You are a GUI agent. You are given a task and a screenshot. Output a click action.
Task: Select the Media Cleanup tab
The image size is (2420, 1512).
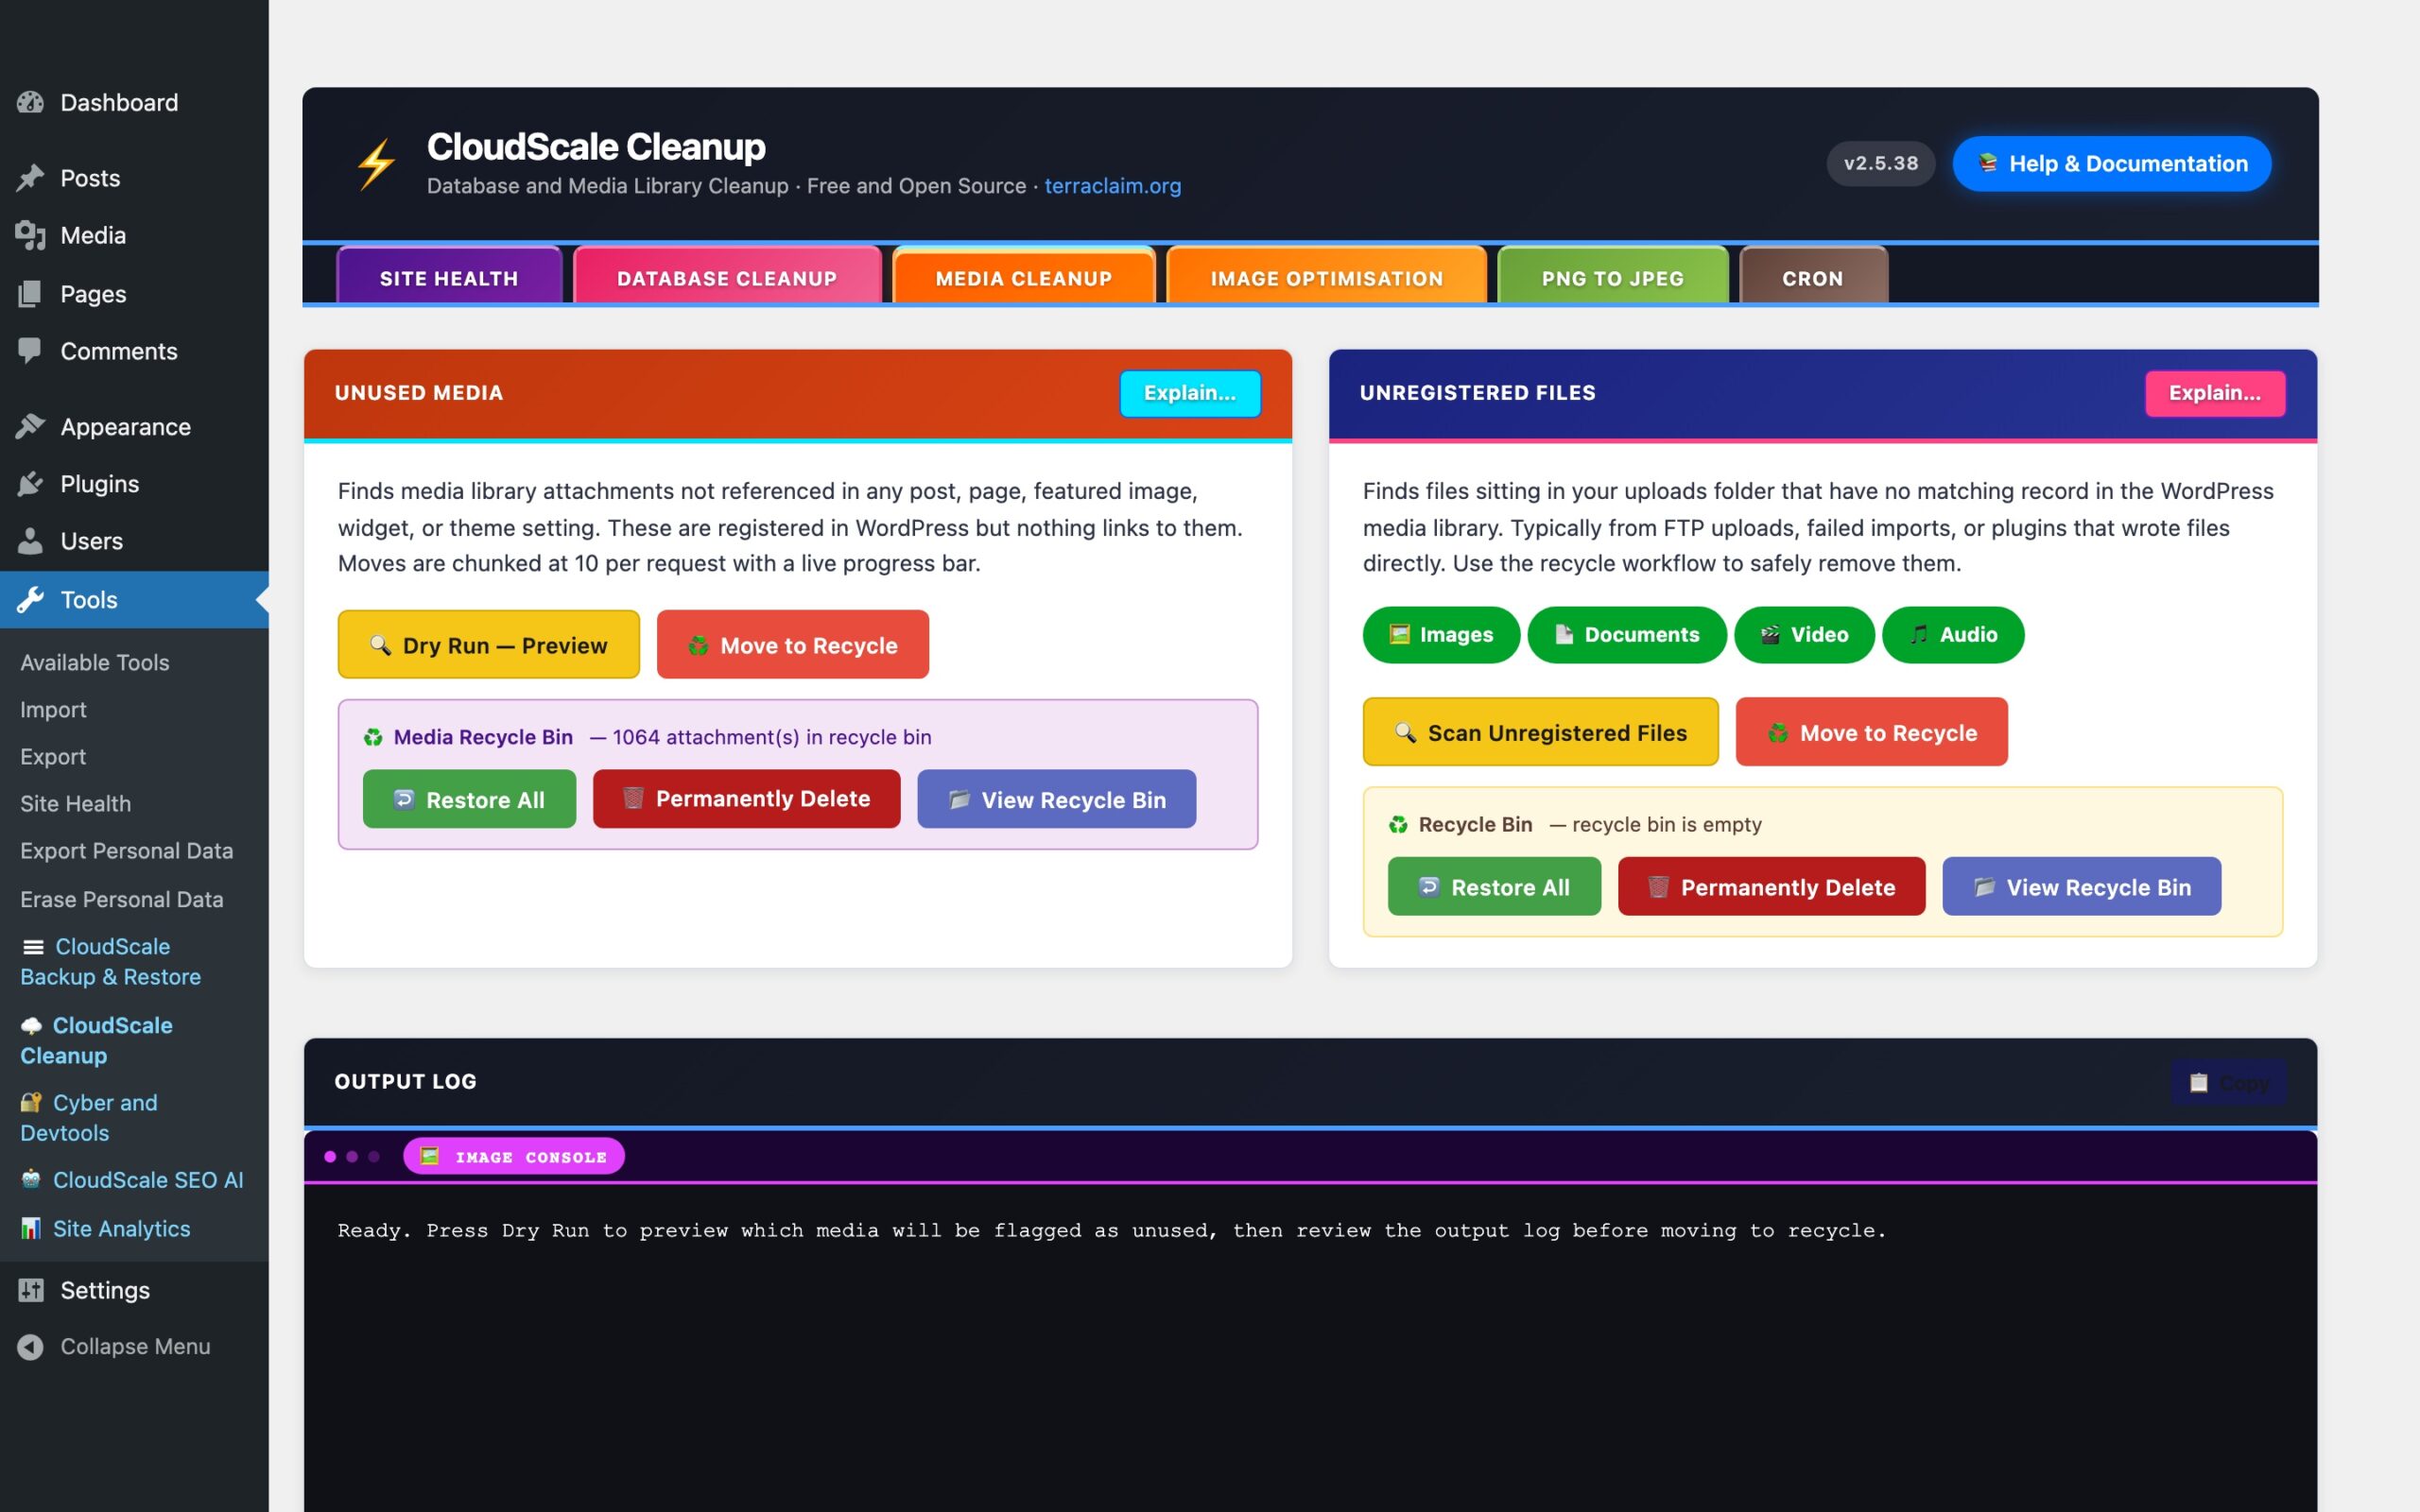click(1023, 276)
